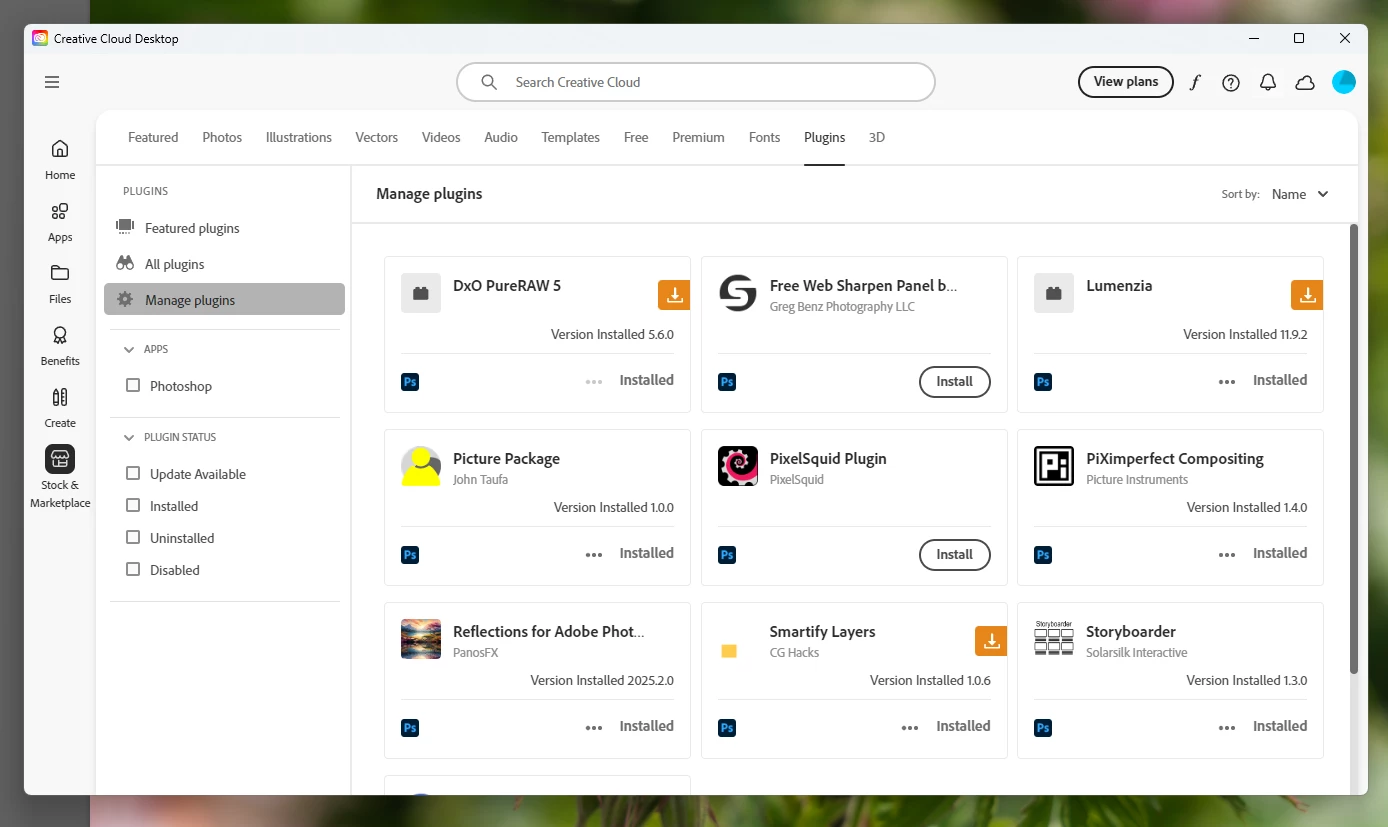Open more options for Smartify Layers

[x=910, y=727]
